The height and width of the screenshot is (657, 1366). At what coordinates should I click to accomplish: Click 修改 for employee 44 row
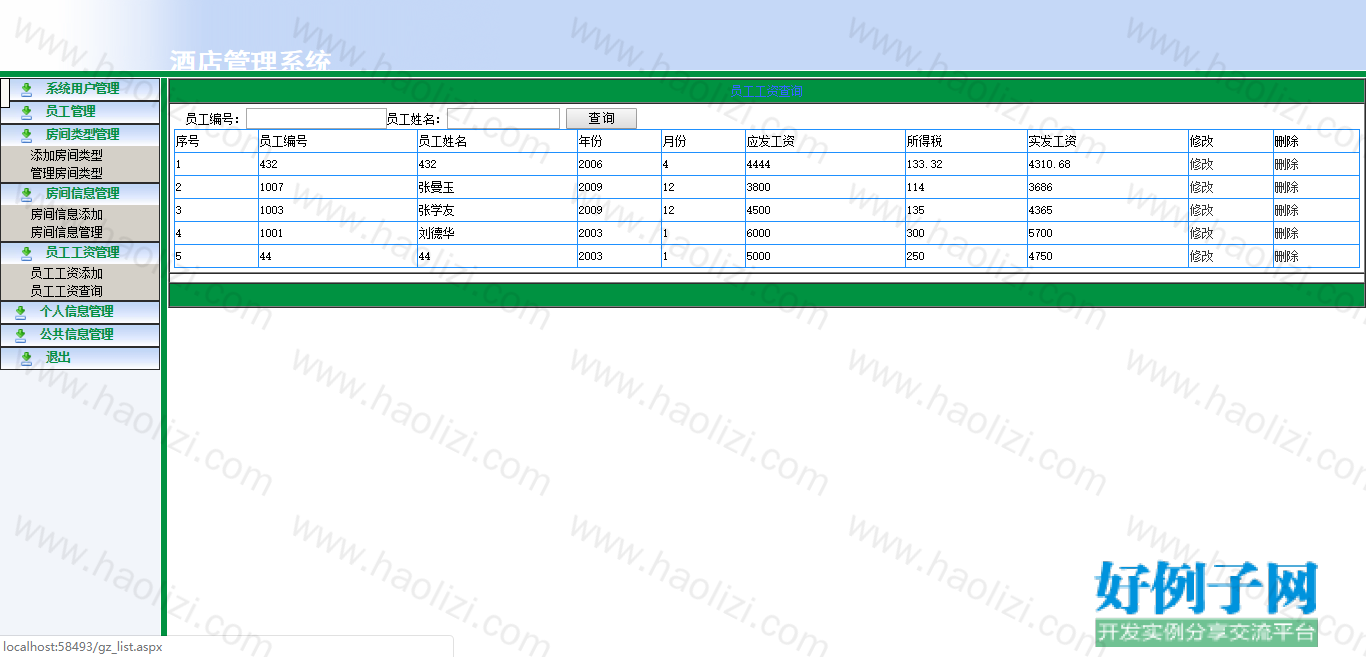click(1201, 256)
